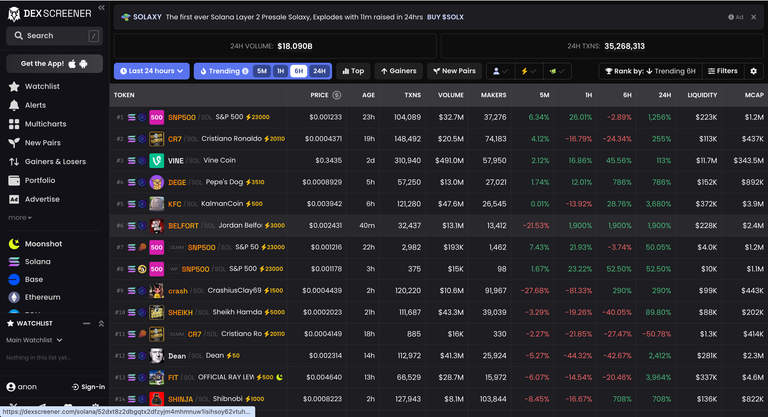Close the SOLAXY ad banner

click(x=753, y=17)
